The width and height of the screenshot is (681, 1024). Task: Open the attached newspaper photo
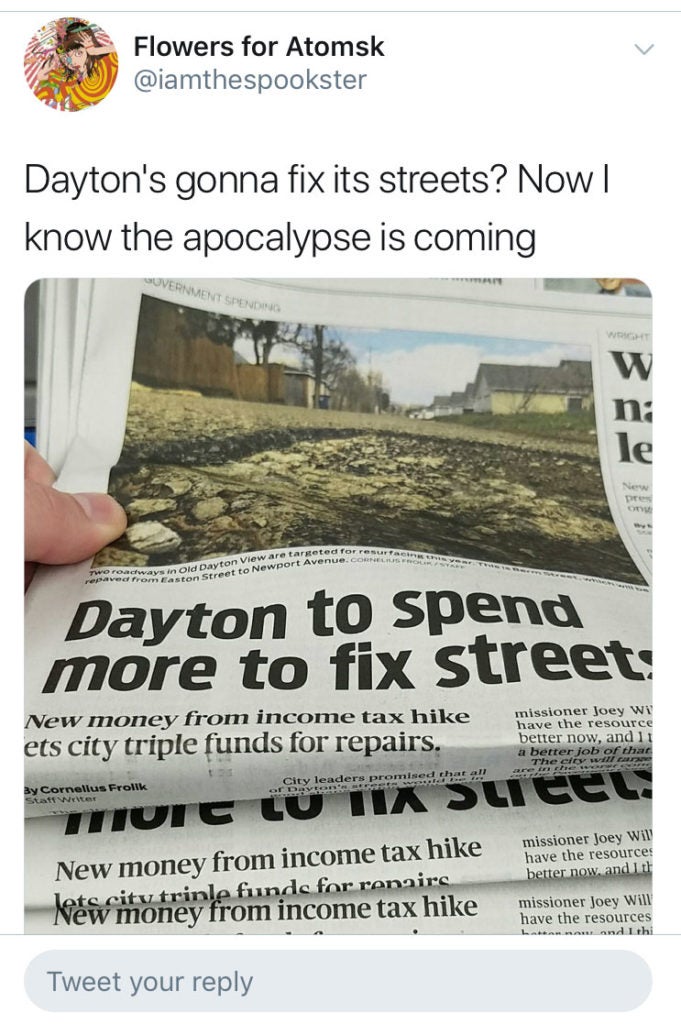point(338,605)
